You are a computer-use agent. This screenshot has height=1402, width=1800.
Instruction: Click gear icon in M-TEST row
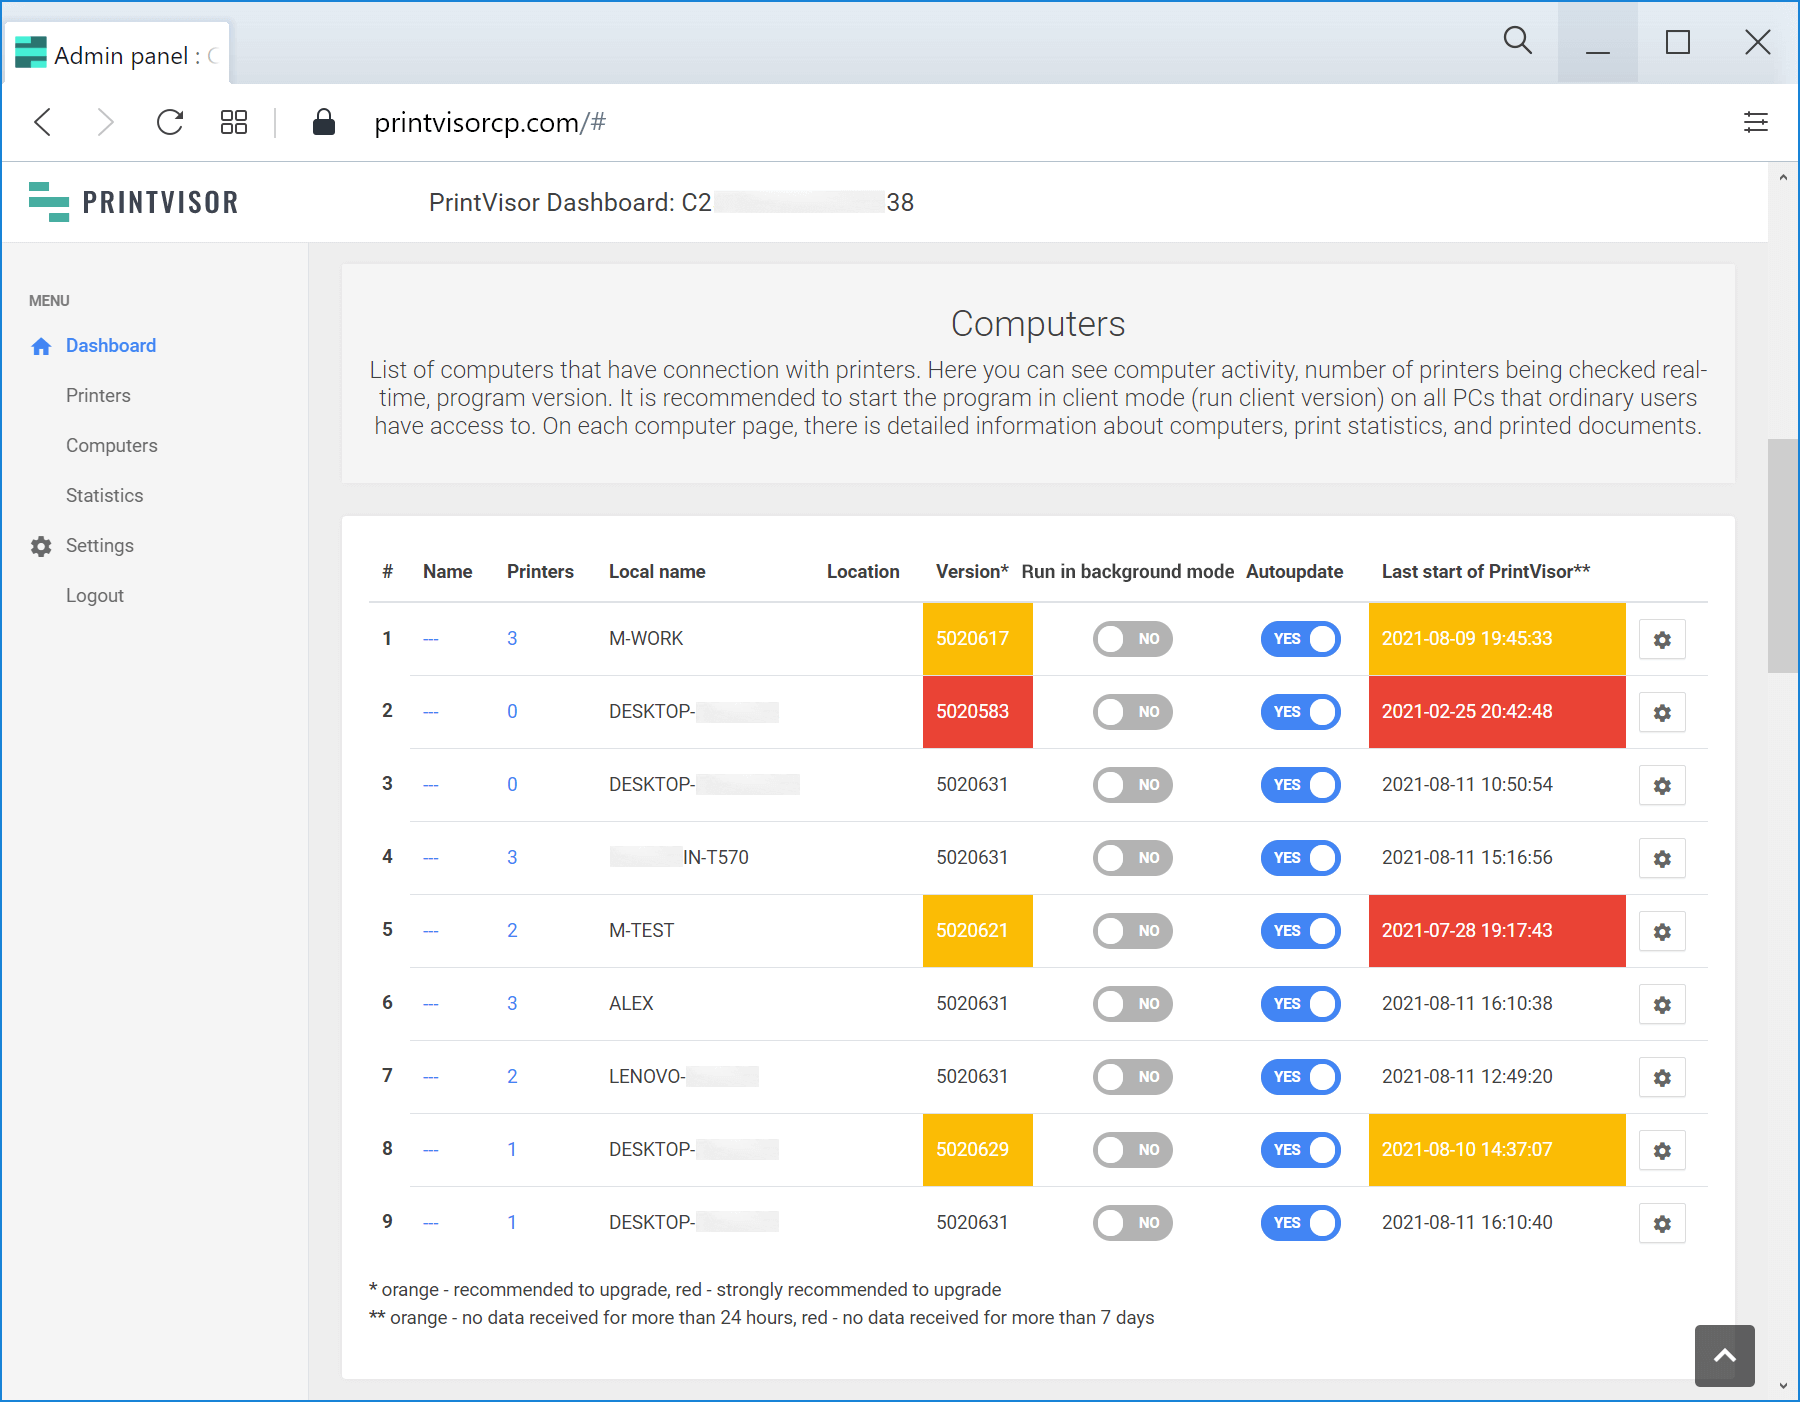tap(1661, 932)
